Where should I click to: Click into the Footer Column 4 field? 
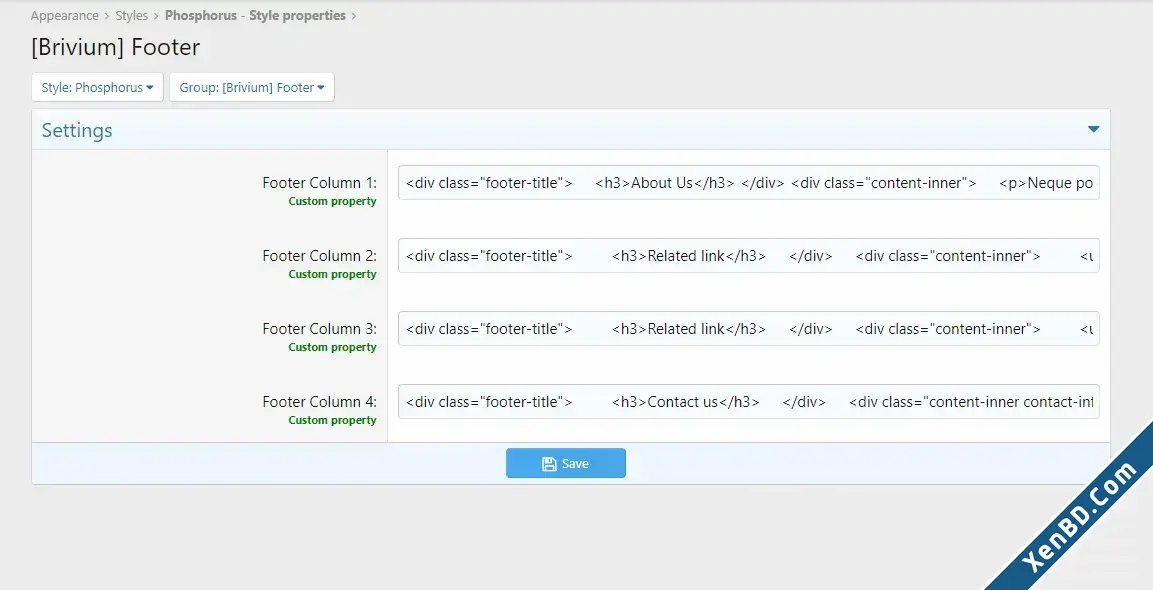pos(749,401)
